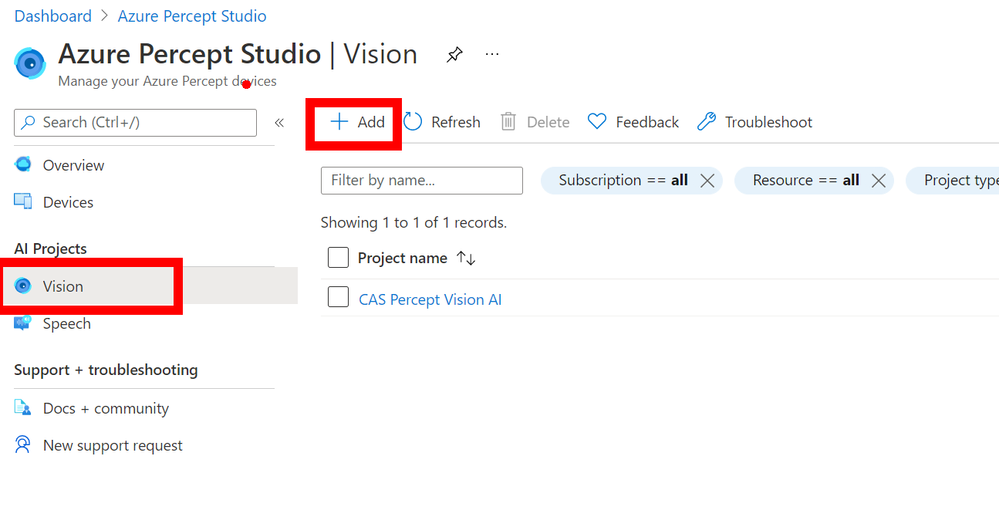The width and height of the screenshot is (999, 524).
Task: Navigate to Dashboard breadcrumb
Action: [53, 16]
